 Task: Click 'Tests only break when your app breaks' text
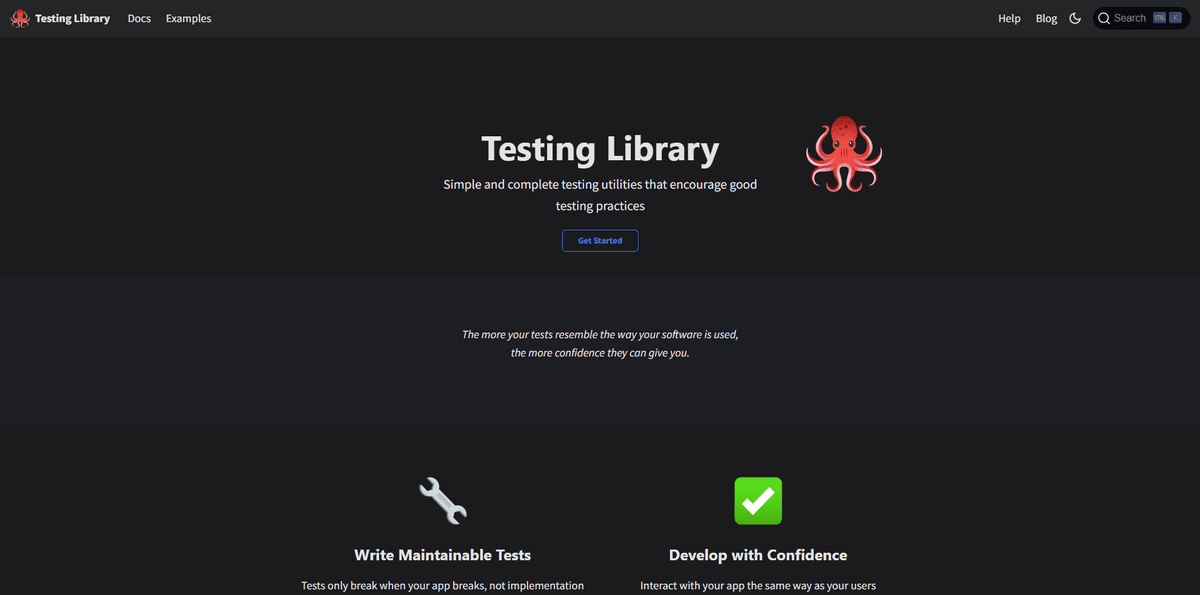(x=442, y=586)
